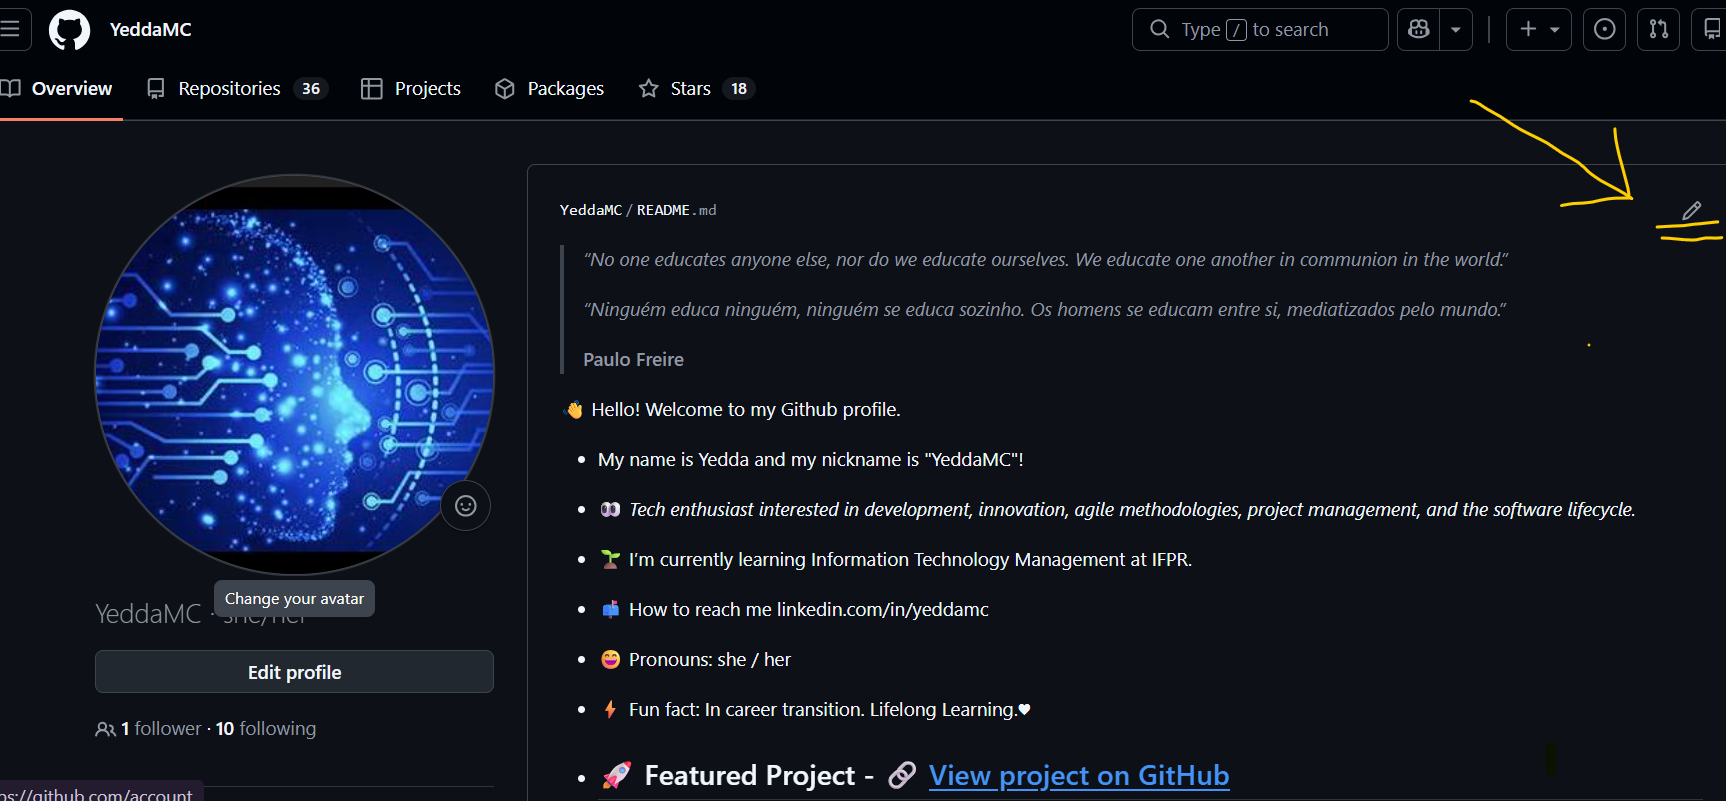The height and width of the screenshot is (801, 1726).
Task: Click the YeddaMC username in the header
Action: pos(151,30)
